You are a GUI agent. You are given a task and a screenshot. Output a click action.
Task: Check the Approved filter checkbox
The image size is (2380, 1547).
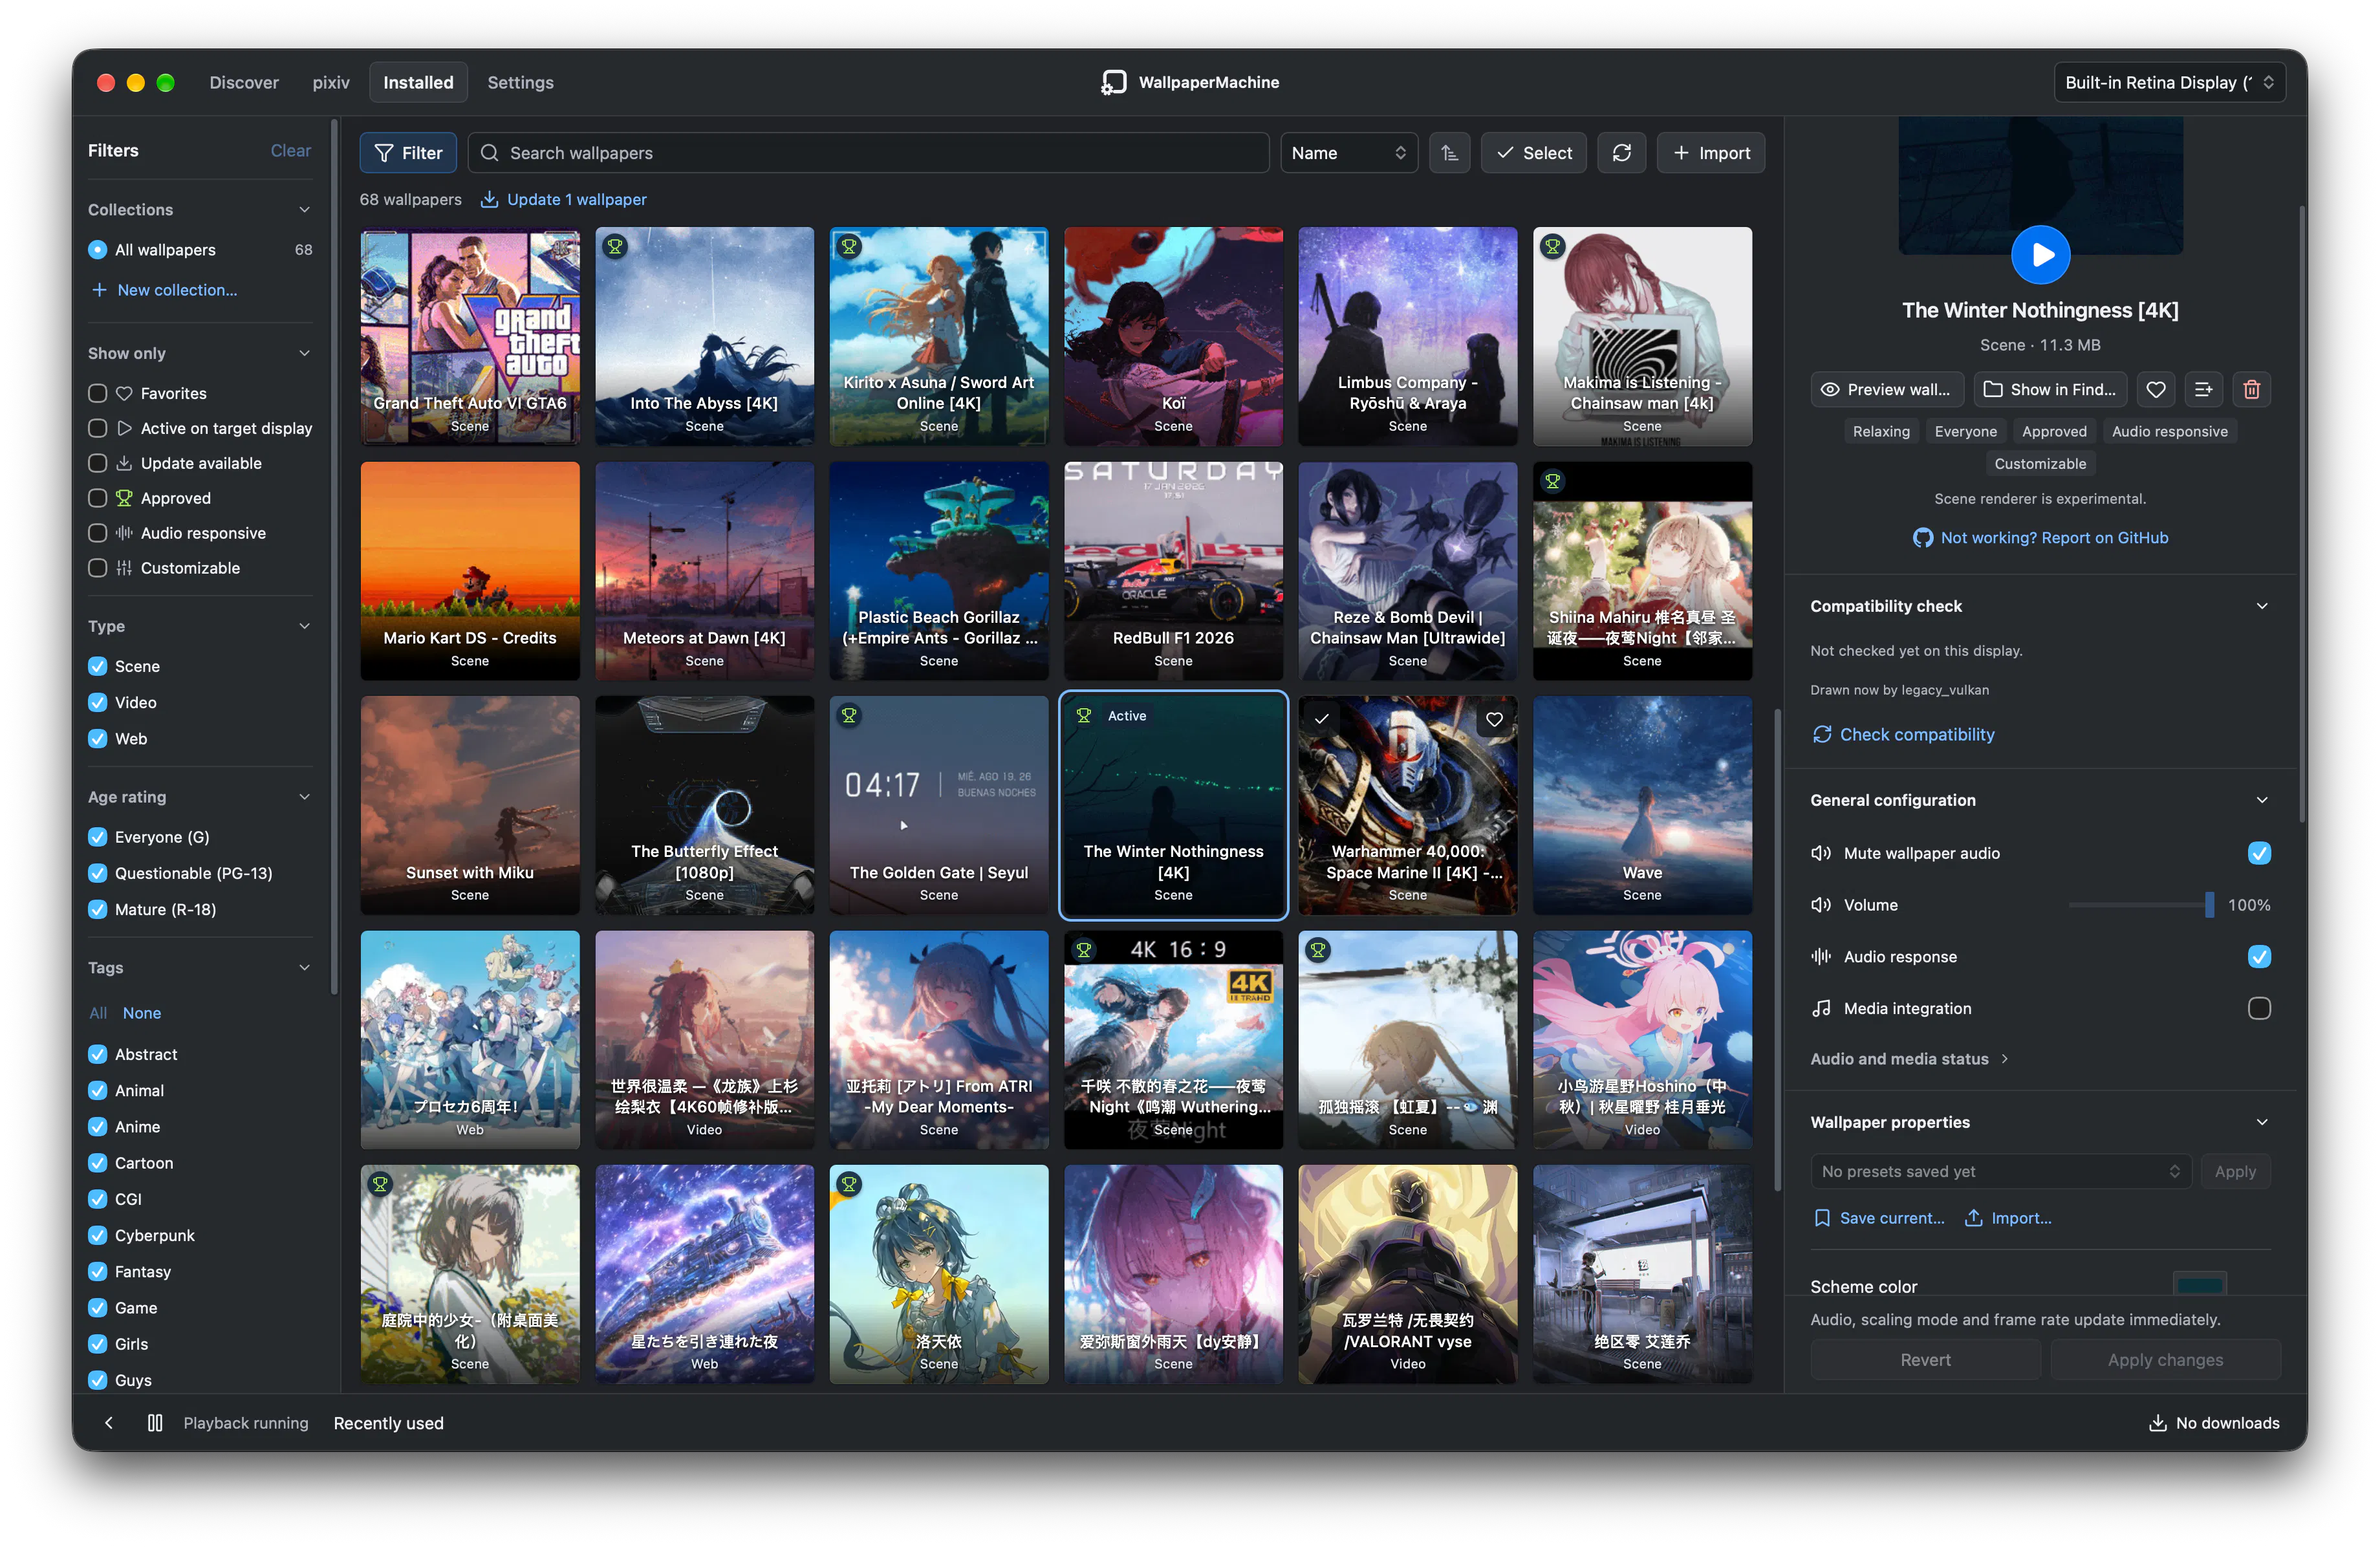[97, 498]
